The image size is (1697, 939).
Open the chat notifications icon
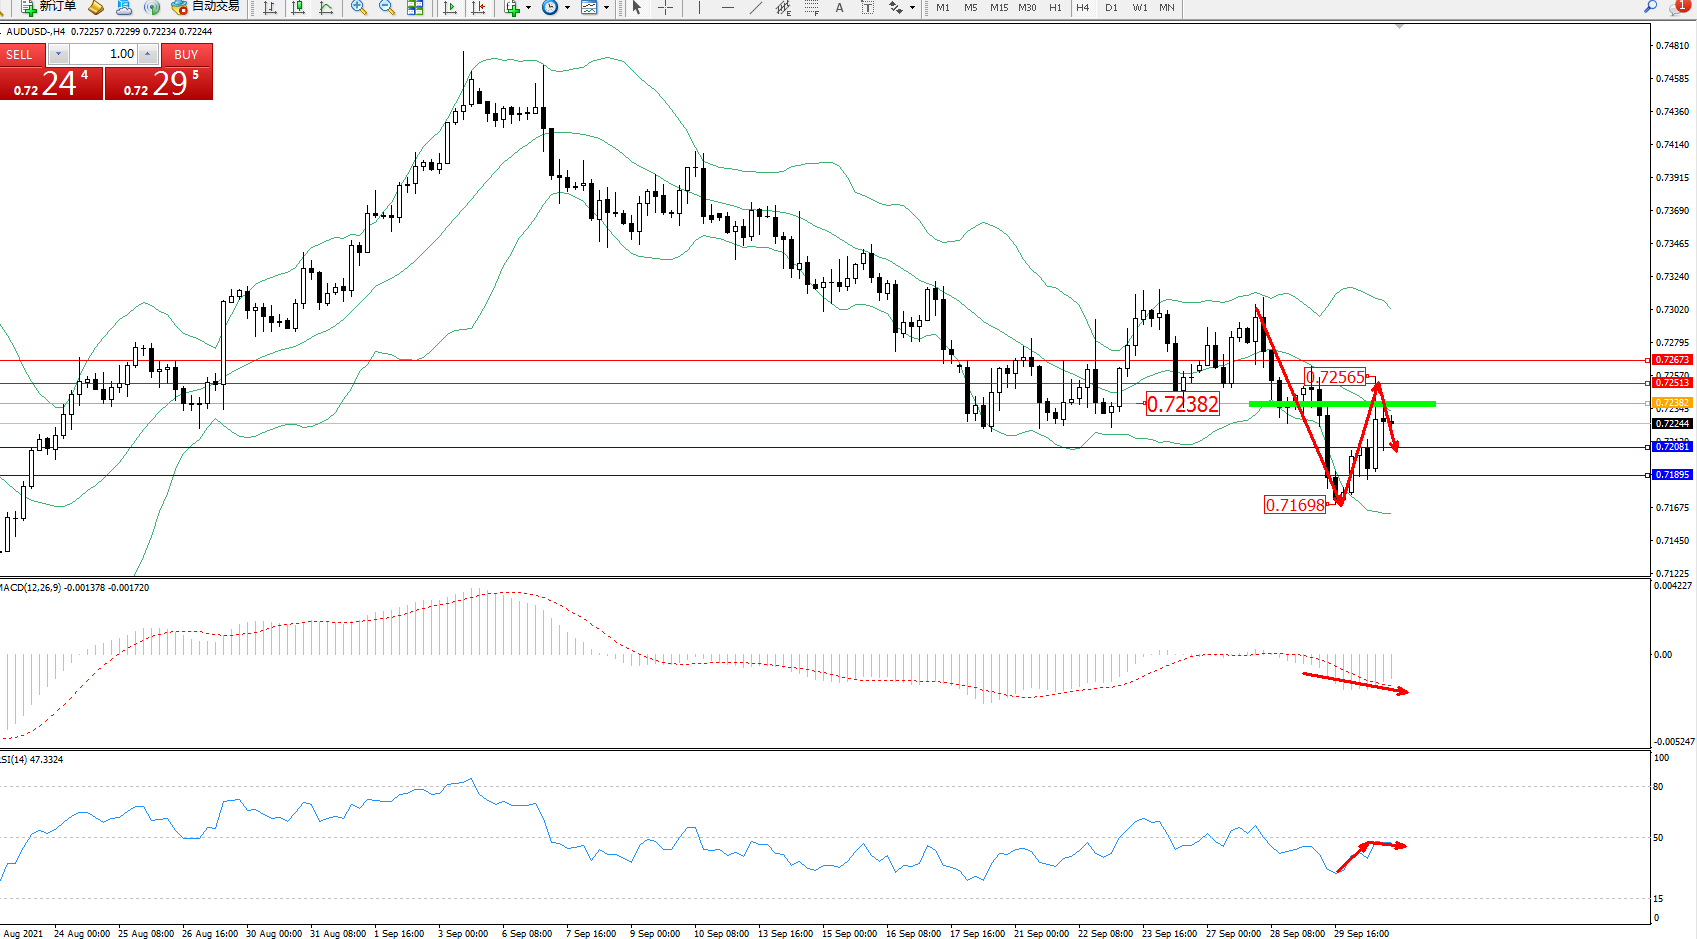pyautogui.click(x=1678, y=7)
